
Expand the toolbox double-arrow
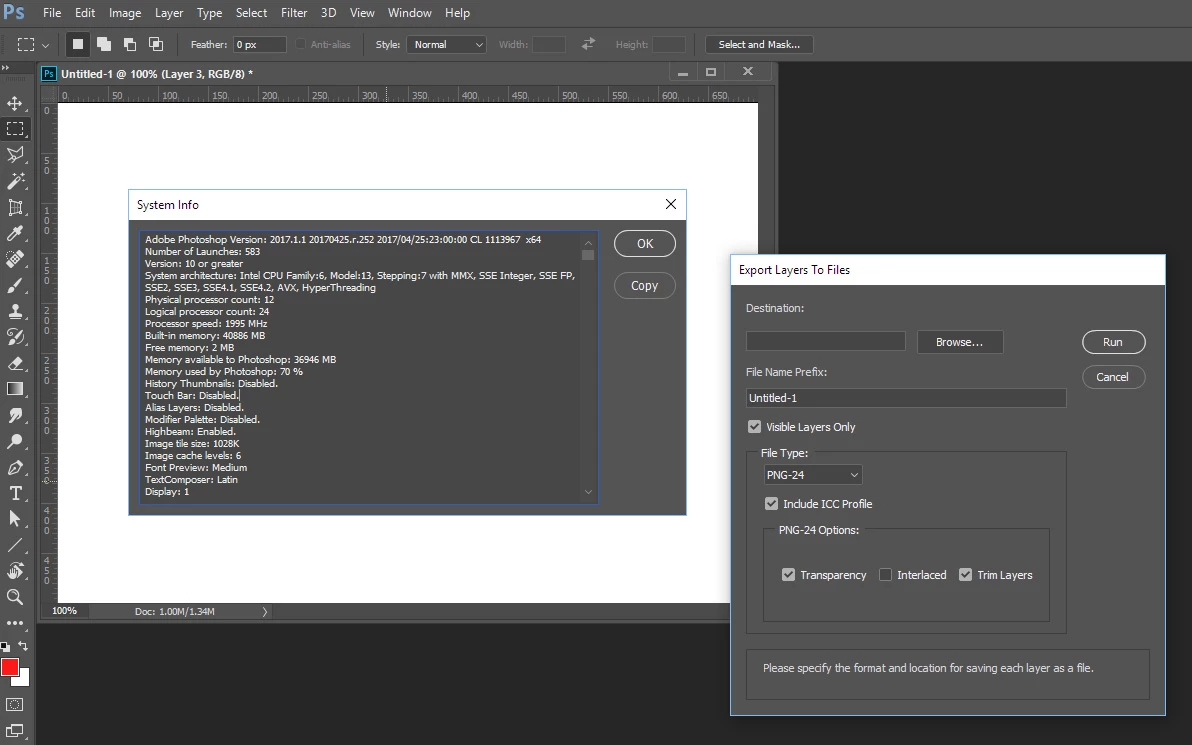(6, 68)
